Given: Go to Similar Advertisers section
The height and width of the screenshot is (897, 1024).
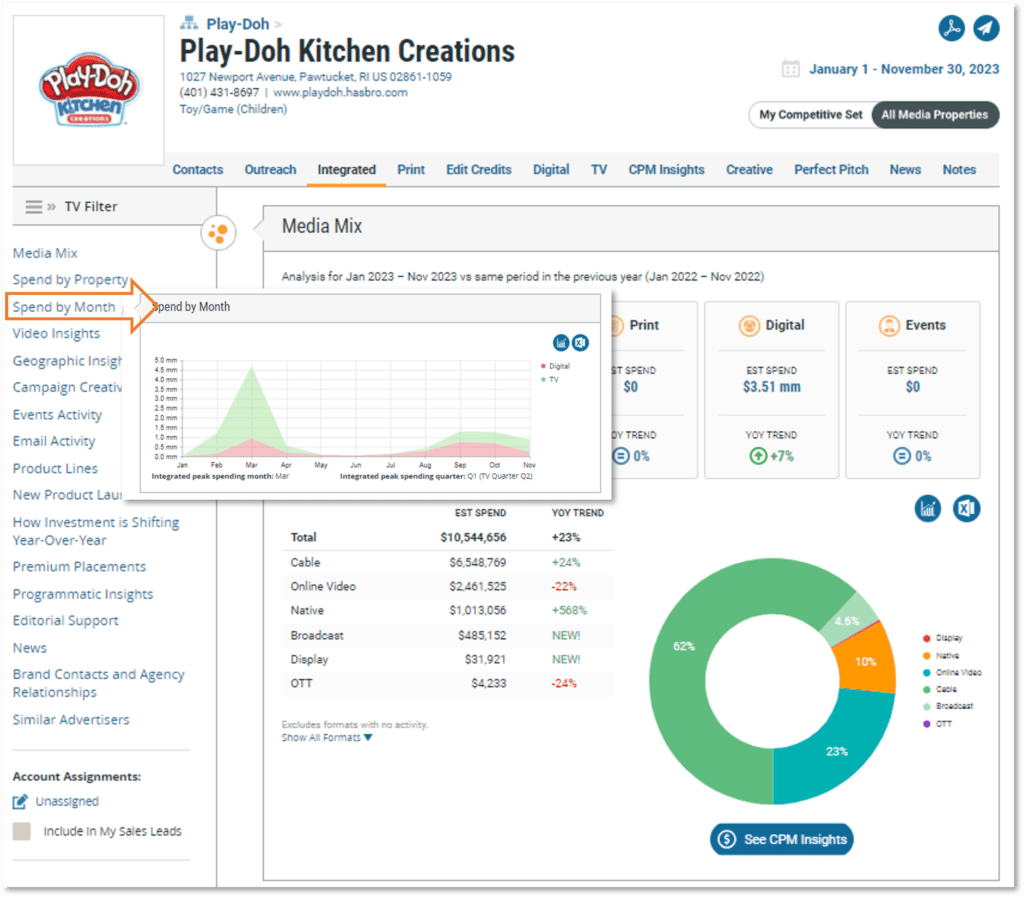Looking at the screenshot, I should click(71, 720).
